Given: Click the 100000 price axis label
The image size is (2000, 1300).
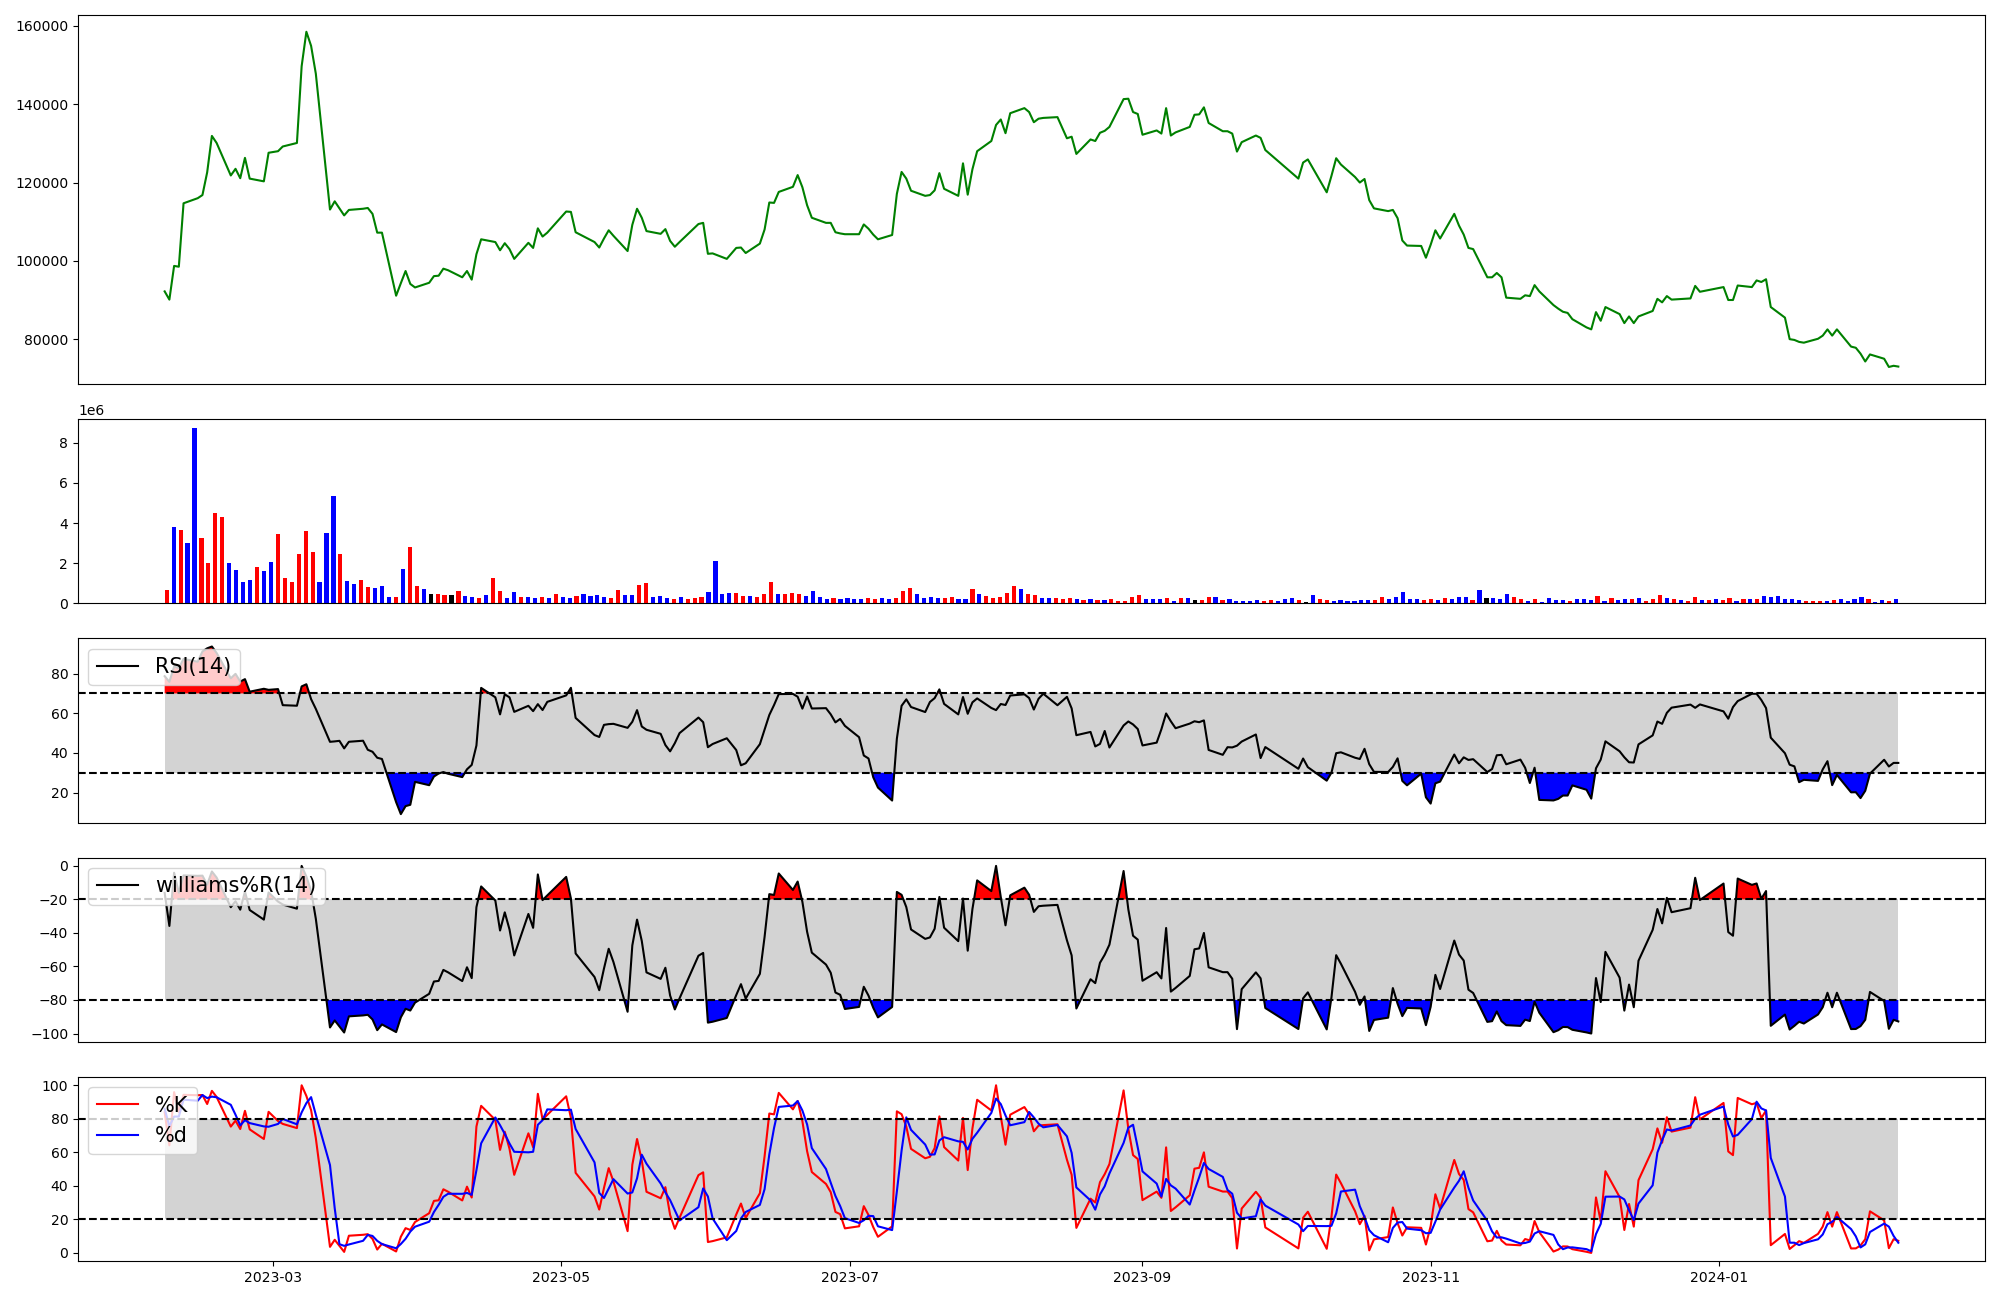Looking at the screenshot, I should tap(42, 261).
